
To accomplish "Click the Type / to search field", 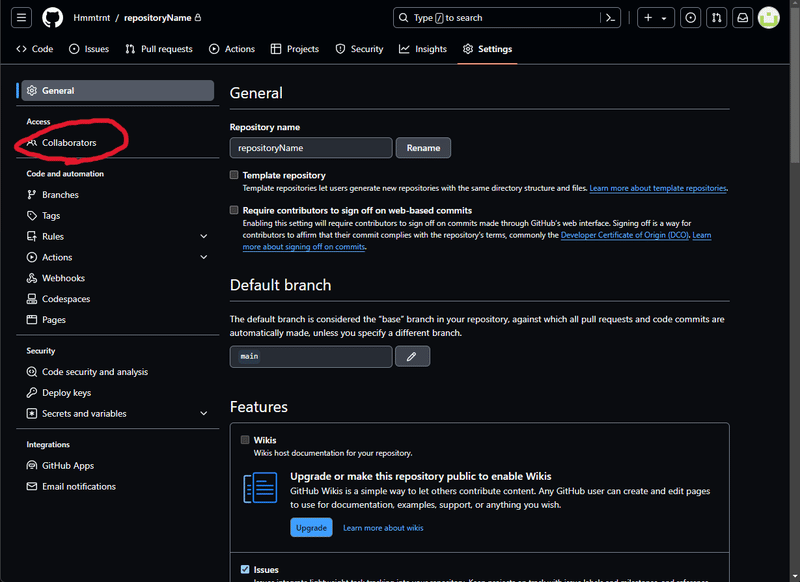I will coord(497,18).
